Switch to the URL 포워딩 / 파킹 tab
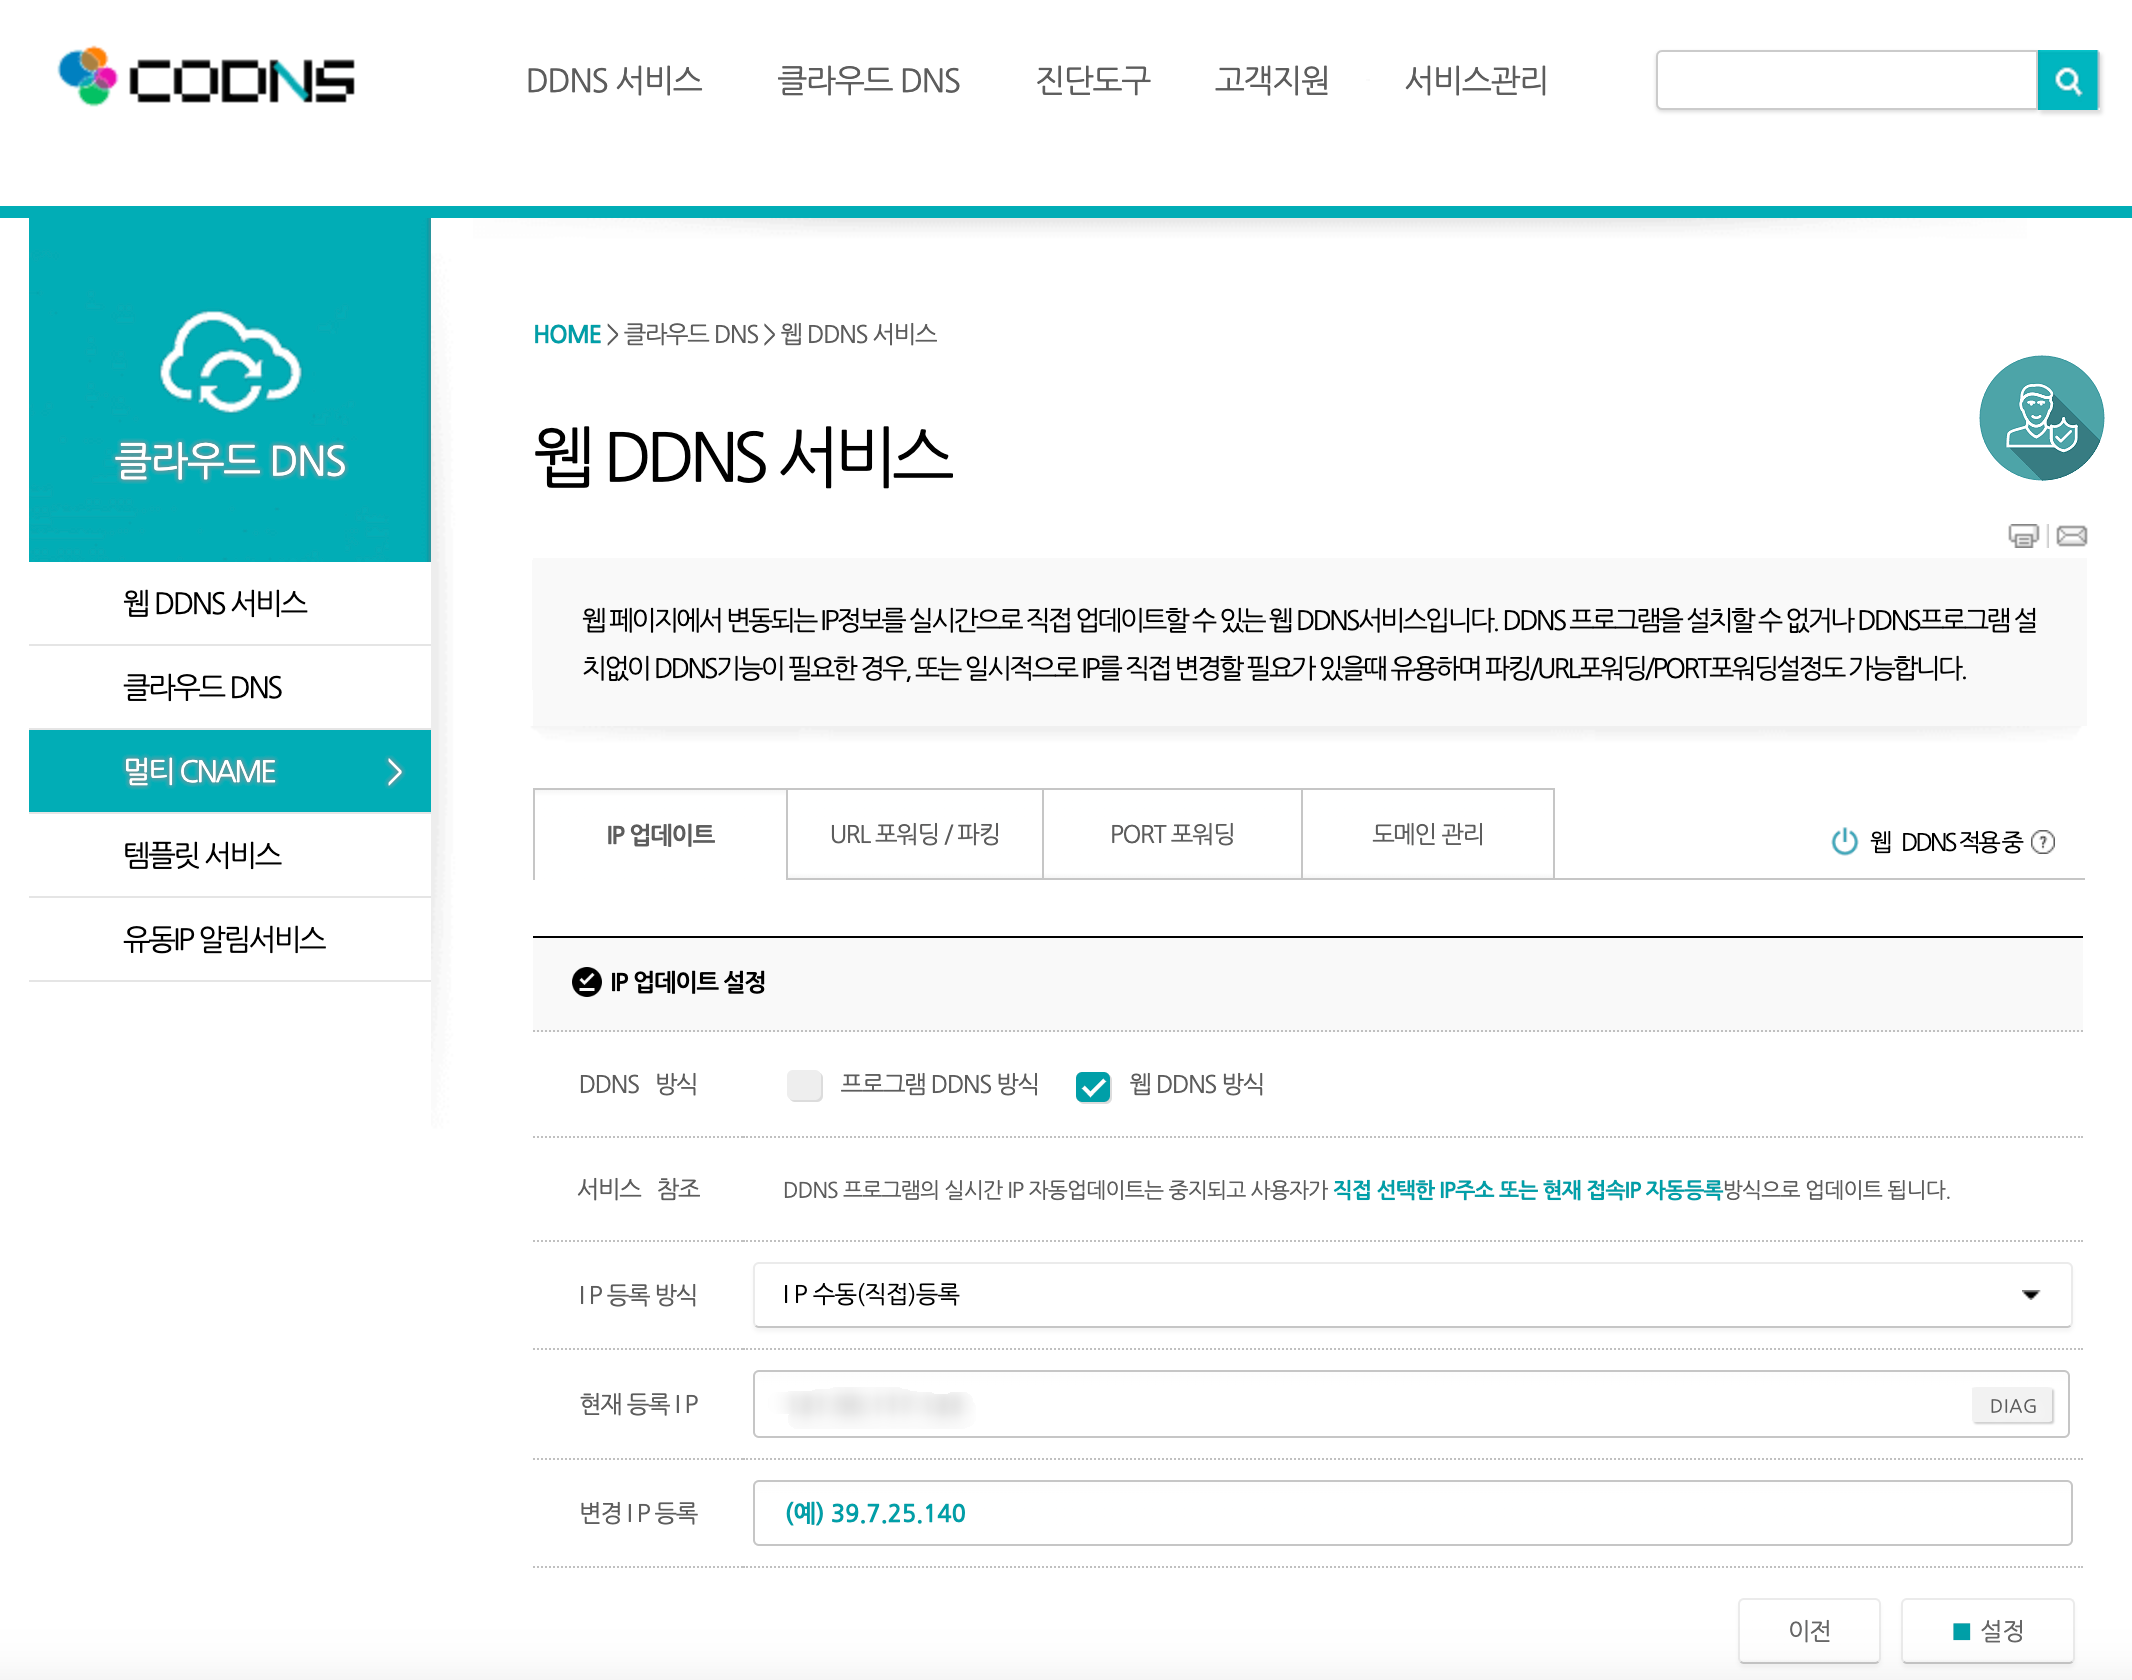Screen dimensions: 2132x1680 pyautogui.click(x=914, y=834)
